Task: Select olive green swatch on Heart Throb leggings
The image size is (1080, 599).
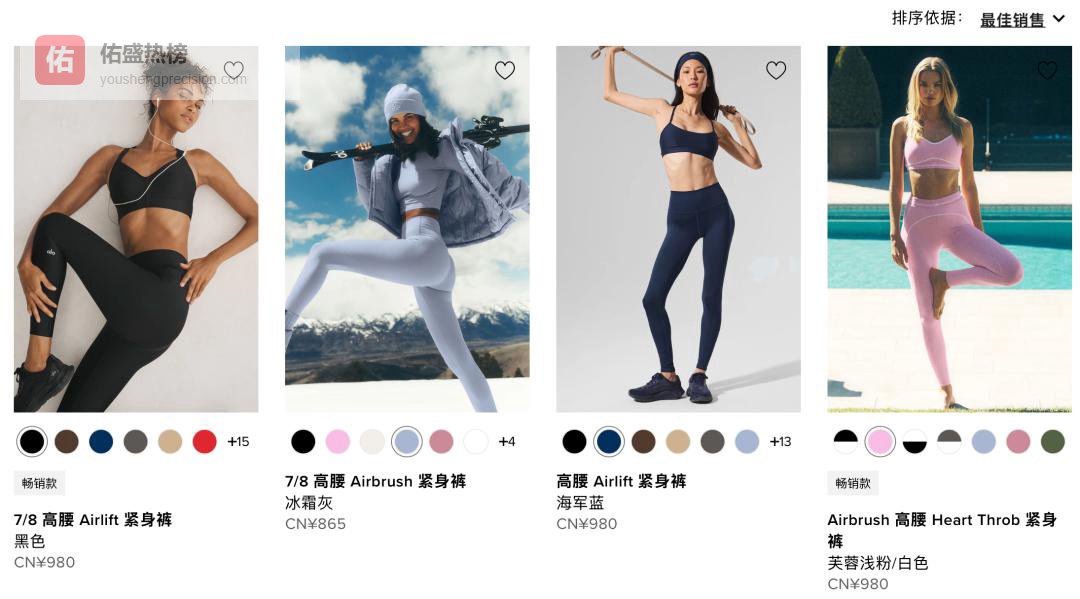Action: pyautogui.click(x=1052, y=441)
